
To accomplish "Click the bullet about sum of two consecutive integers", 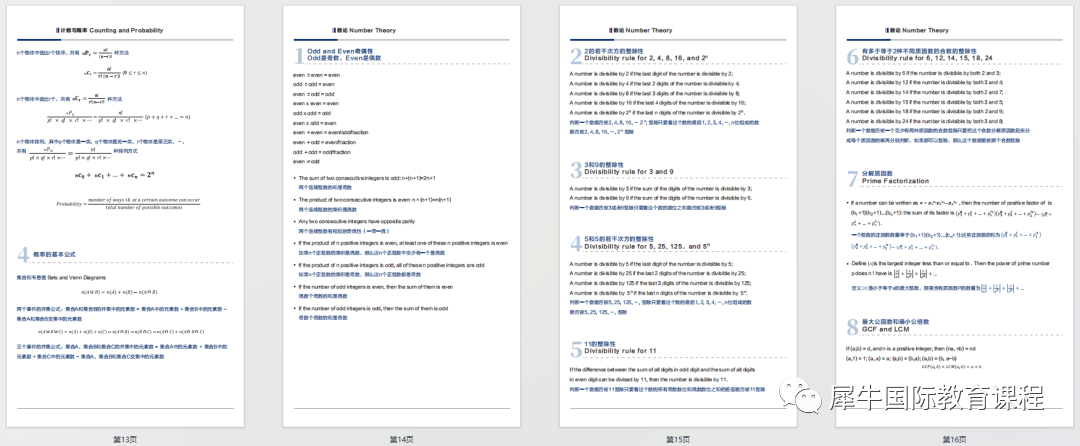I will click(x=366, y=178).
